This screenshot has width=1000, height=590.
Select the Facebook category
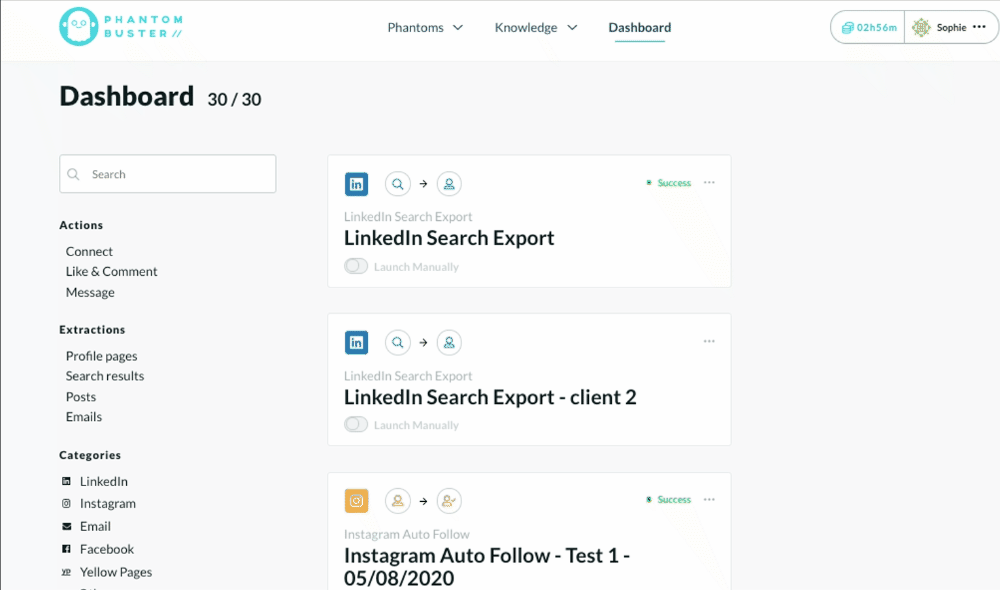(107, 549)
